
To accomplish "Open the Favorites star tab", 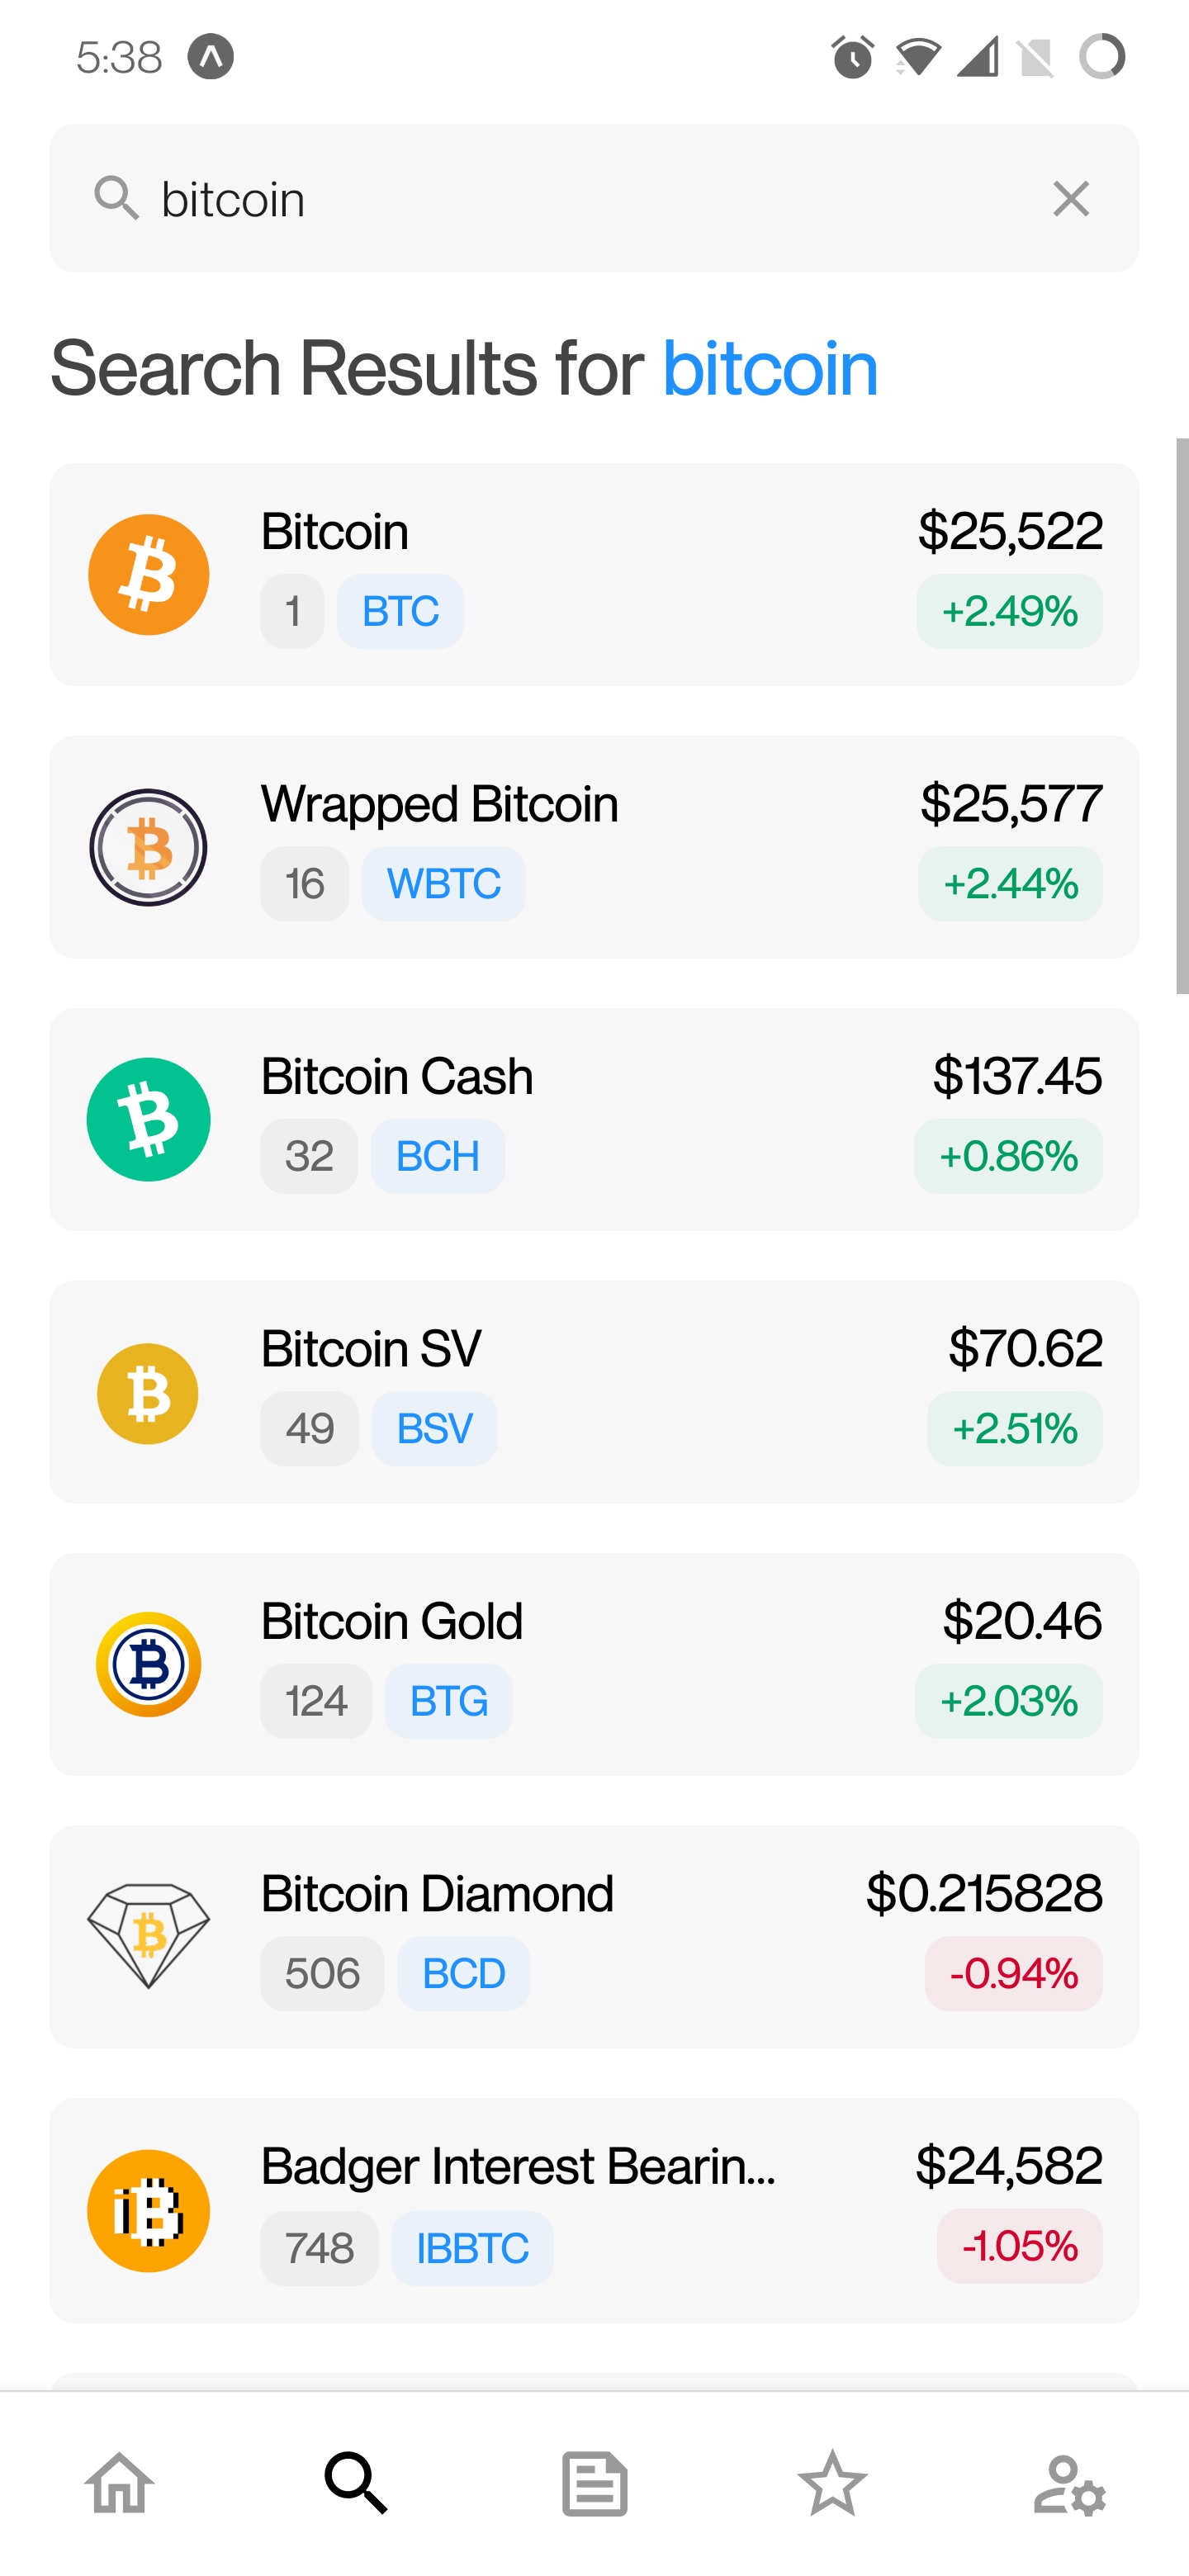I will coord(832,2482).
